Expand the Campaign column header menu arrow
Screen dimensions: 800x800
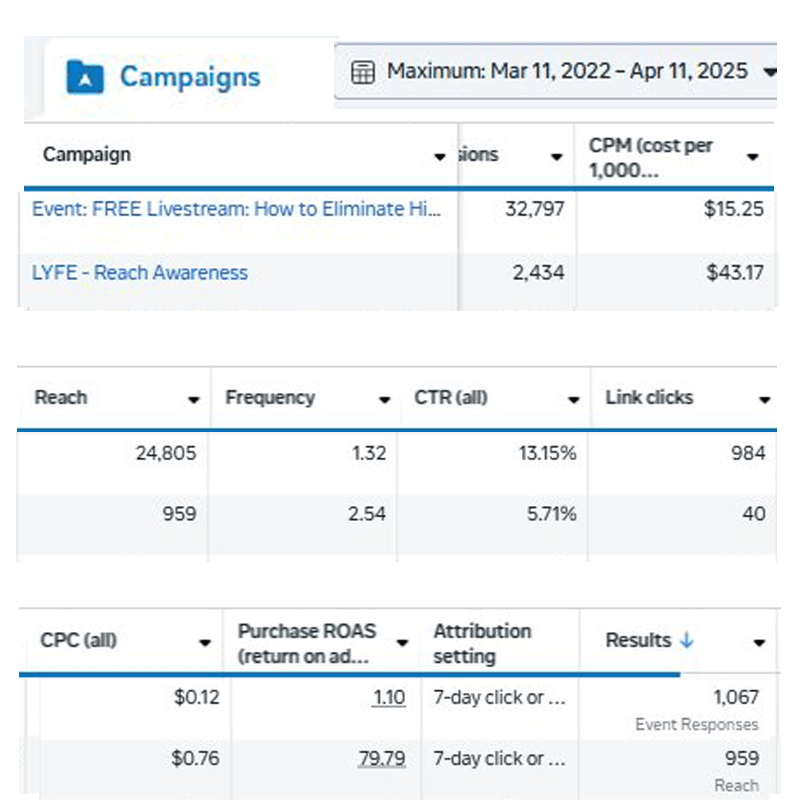click(439, 157)
